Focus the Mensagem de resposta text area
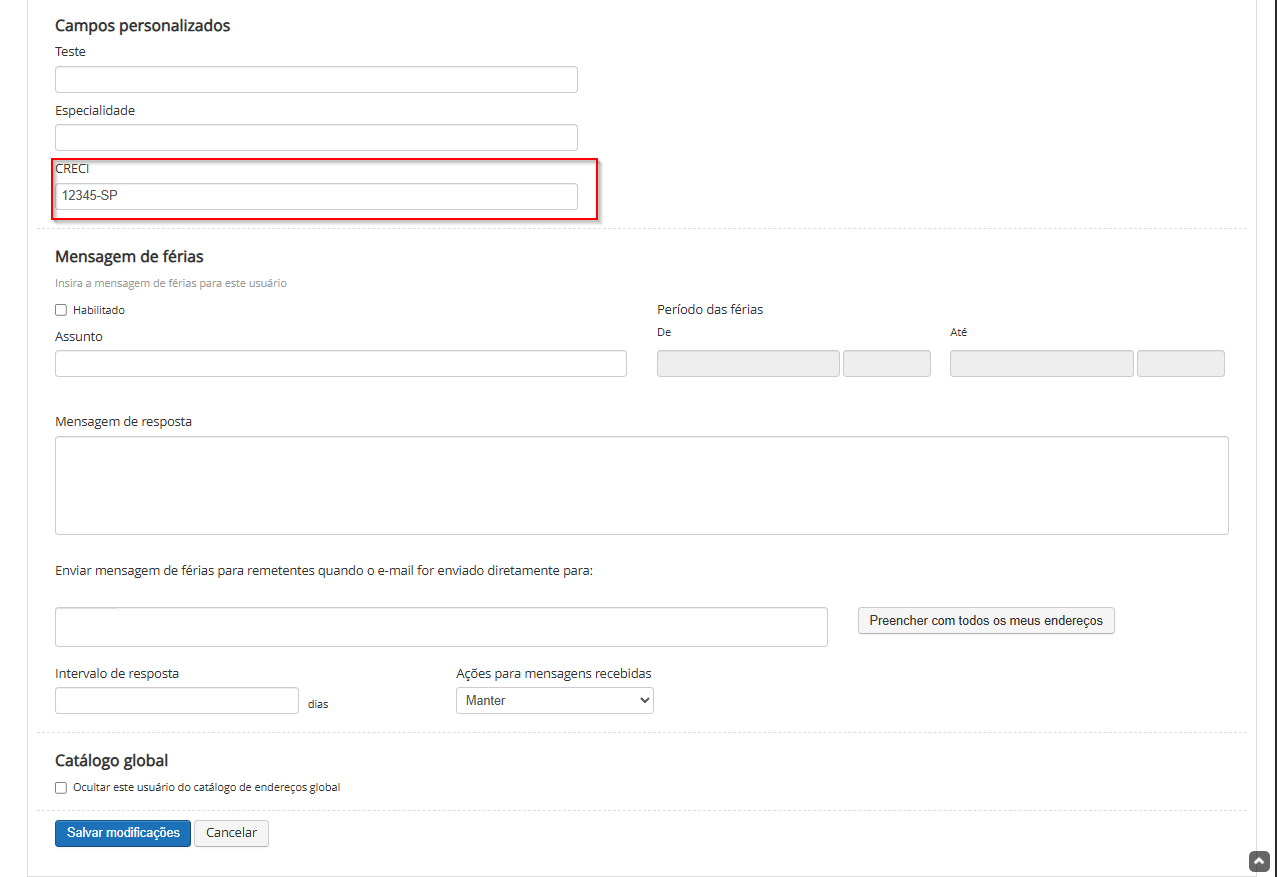The width and height of the screenshot is (1277, 877). coord(641,485)
